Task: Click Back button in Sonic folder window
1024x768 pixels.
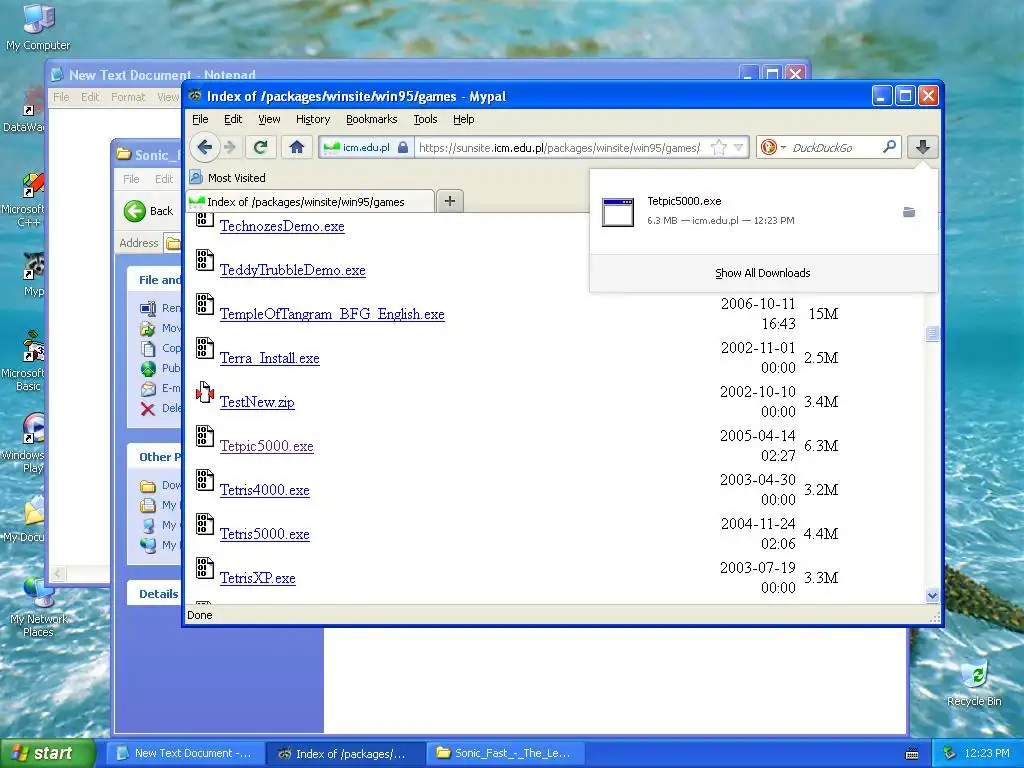Action: (149, 211)
